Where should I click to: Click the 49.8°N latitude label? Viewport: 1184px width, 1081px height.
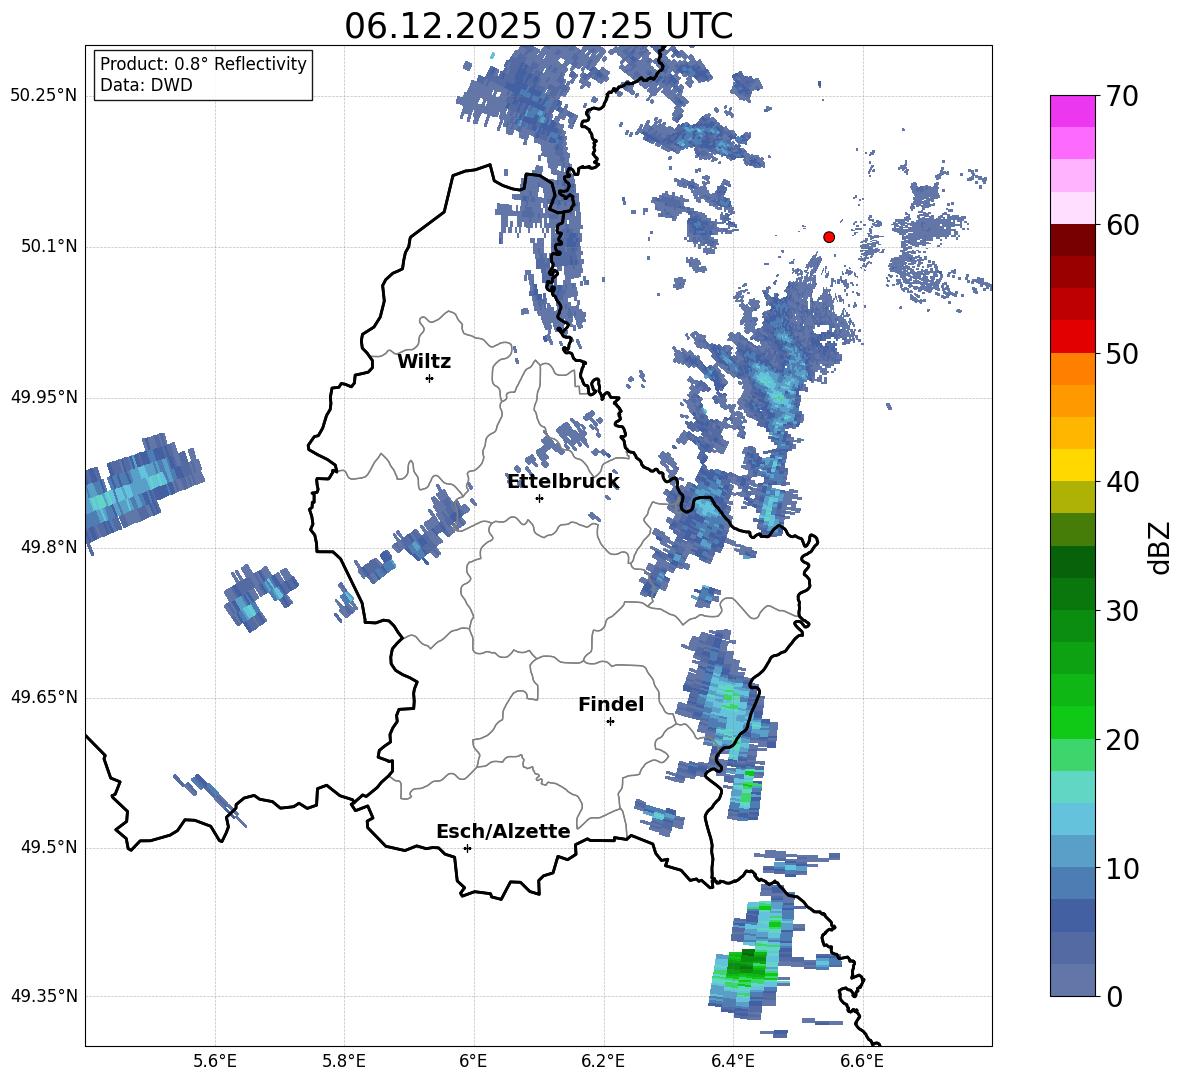tap(48, 547)
